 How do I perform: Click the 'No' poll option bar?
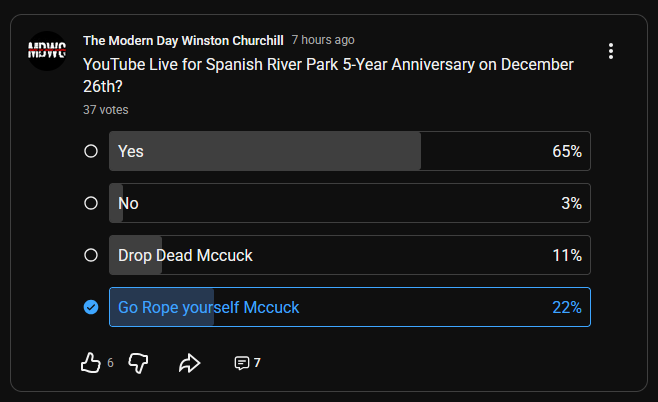[349, 203]
